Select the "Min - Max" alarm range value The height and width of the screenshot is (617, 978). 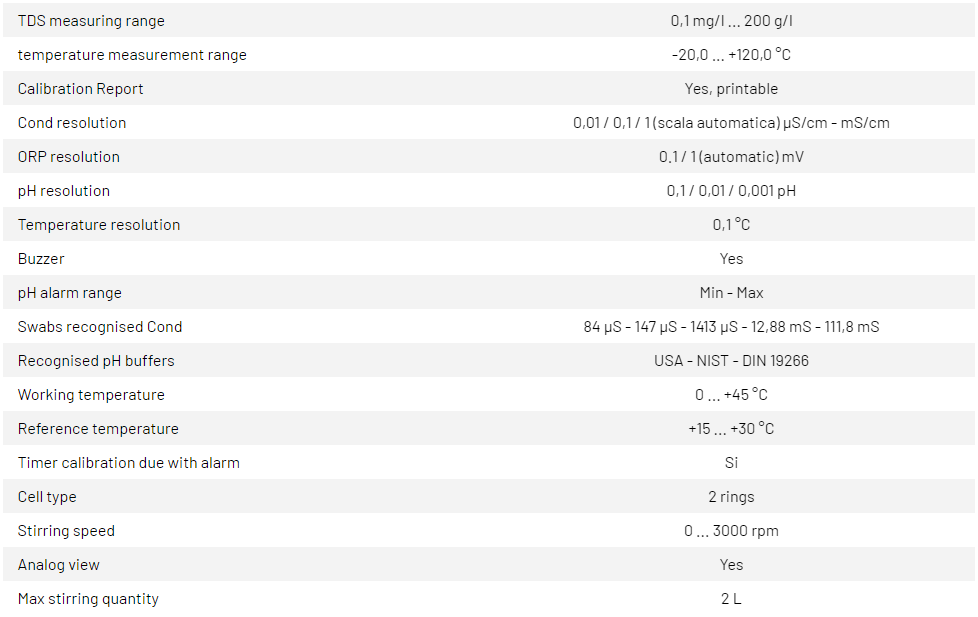point(731,293)
